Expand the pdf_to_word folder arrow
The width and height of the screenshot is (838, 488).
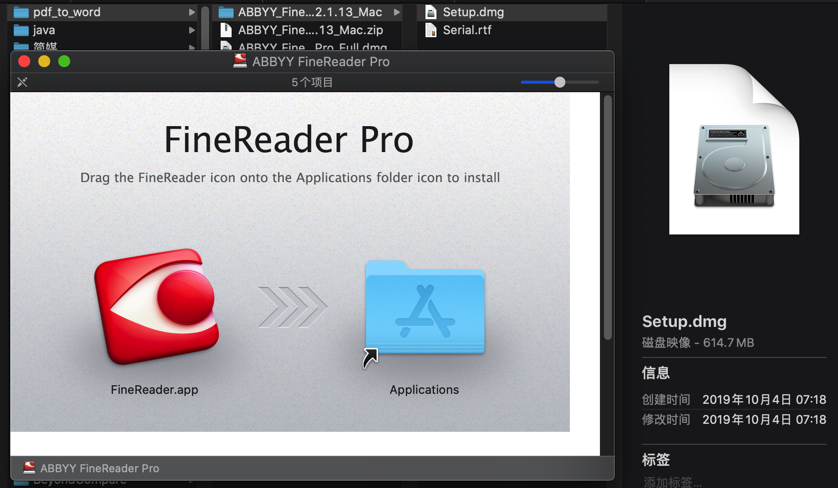click(191, 12)
